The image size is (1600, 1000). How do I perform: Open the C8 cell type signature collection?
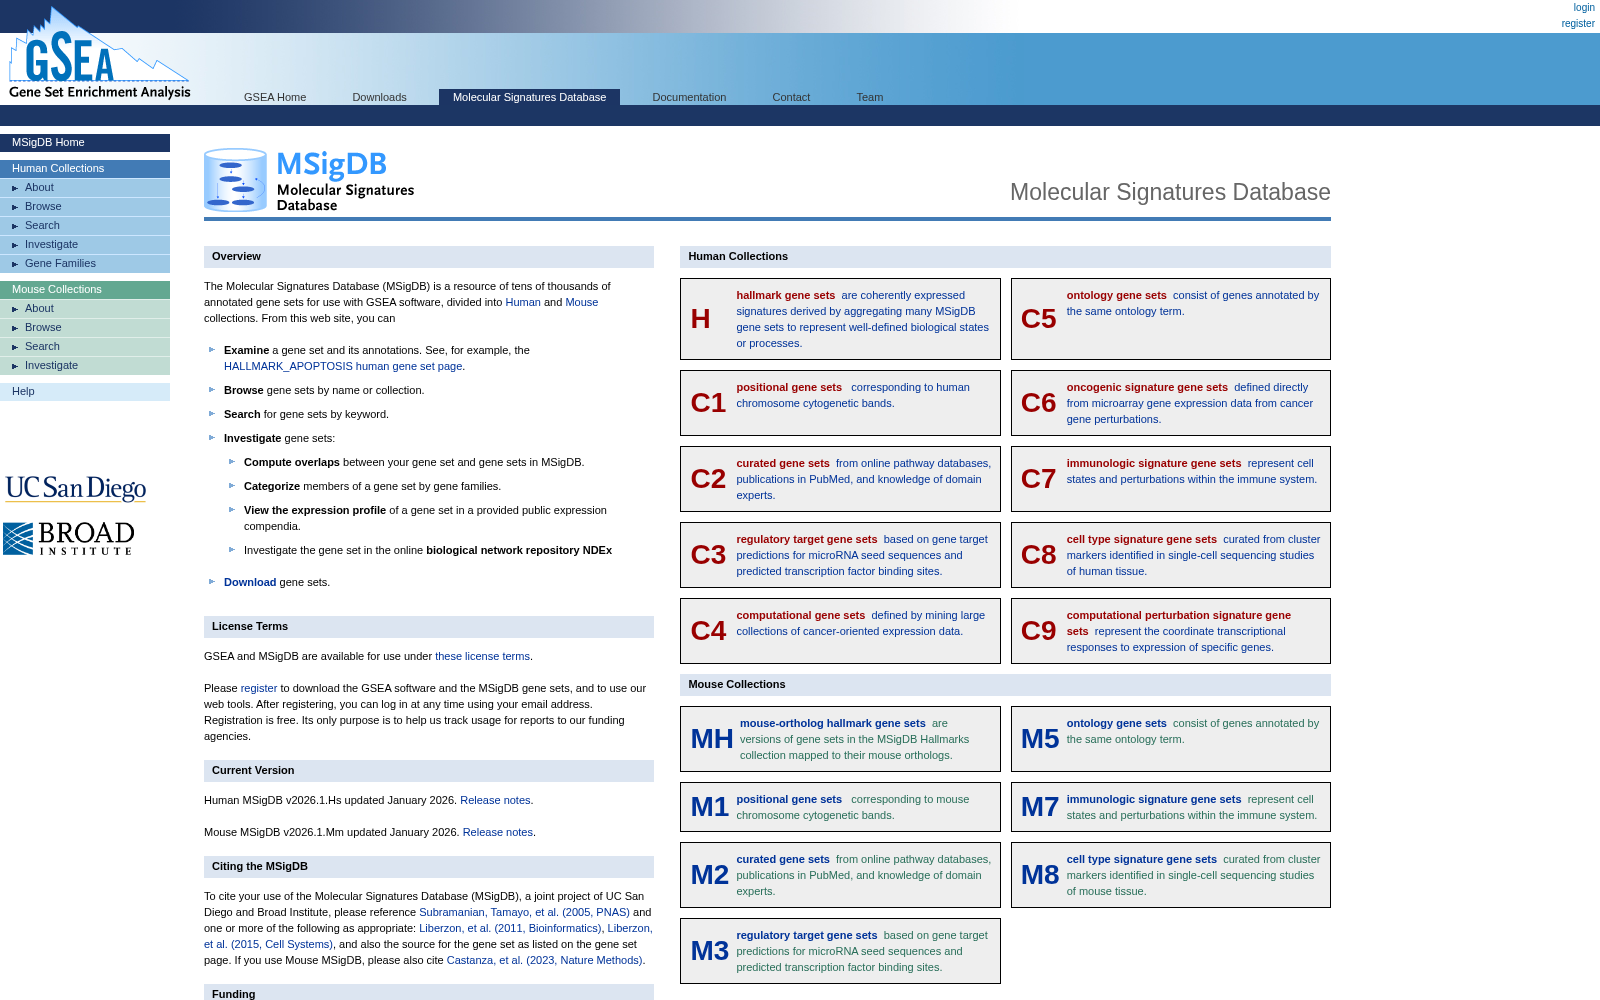coord(1170,555)
